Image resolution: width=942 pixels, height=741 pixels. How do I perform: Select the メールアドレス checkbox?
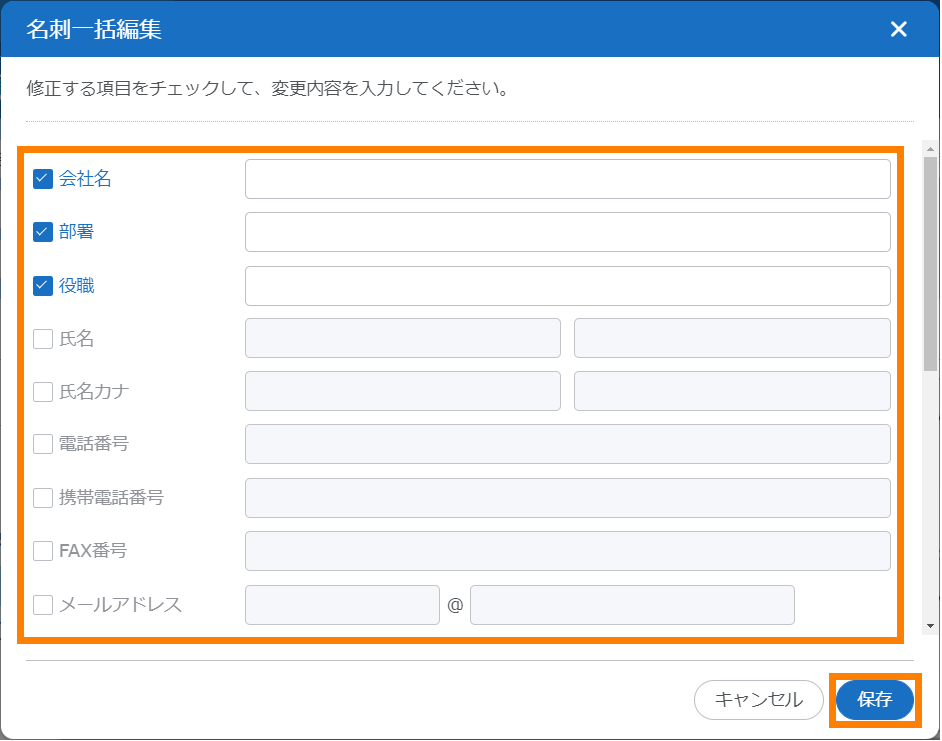pos(43,605)
